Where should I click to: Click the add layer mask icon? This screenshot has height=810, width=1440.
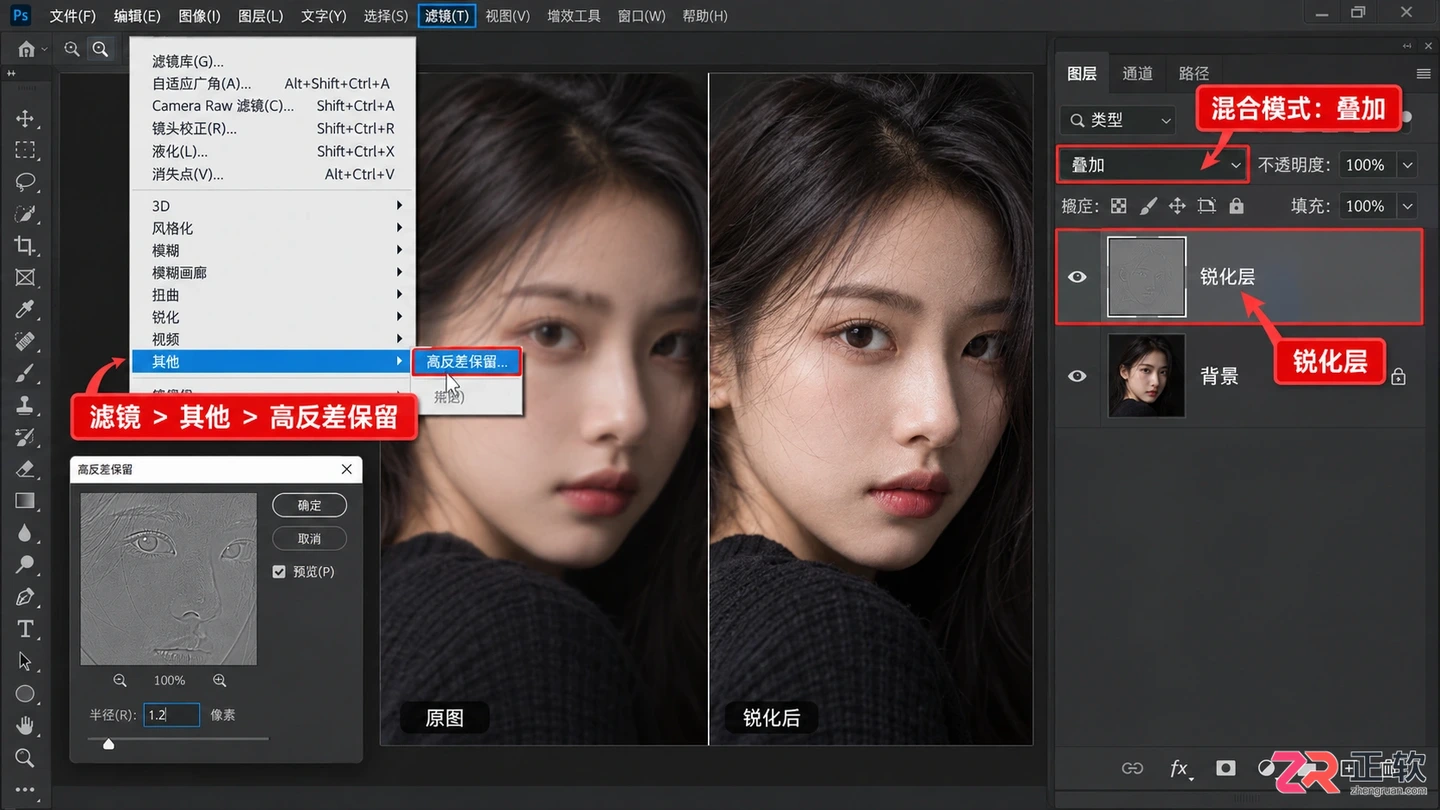[x=1225, y=768]
